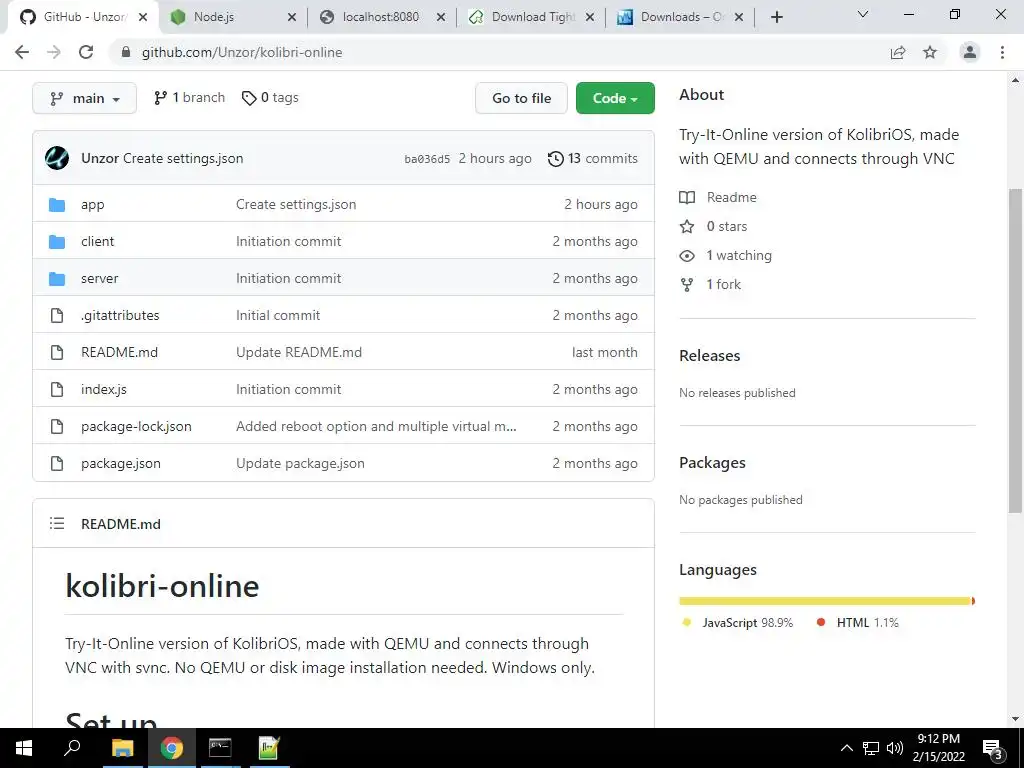Open the Update README.md commit message
Screen dimensions: 1024x768
point(298,352)
